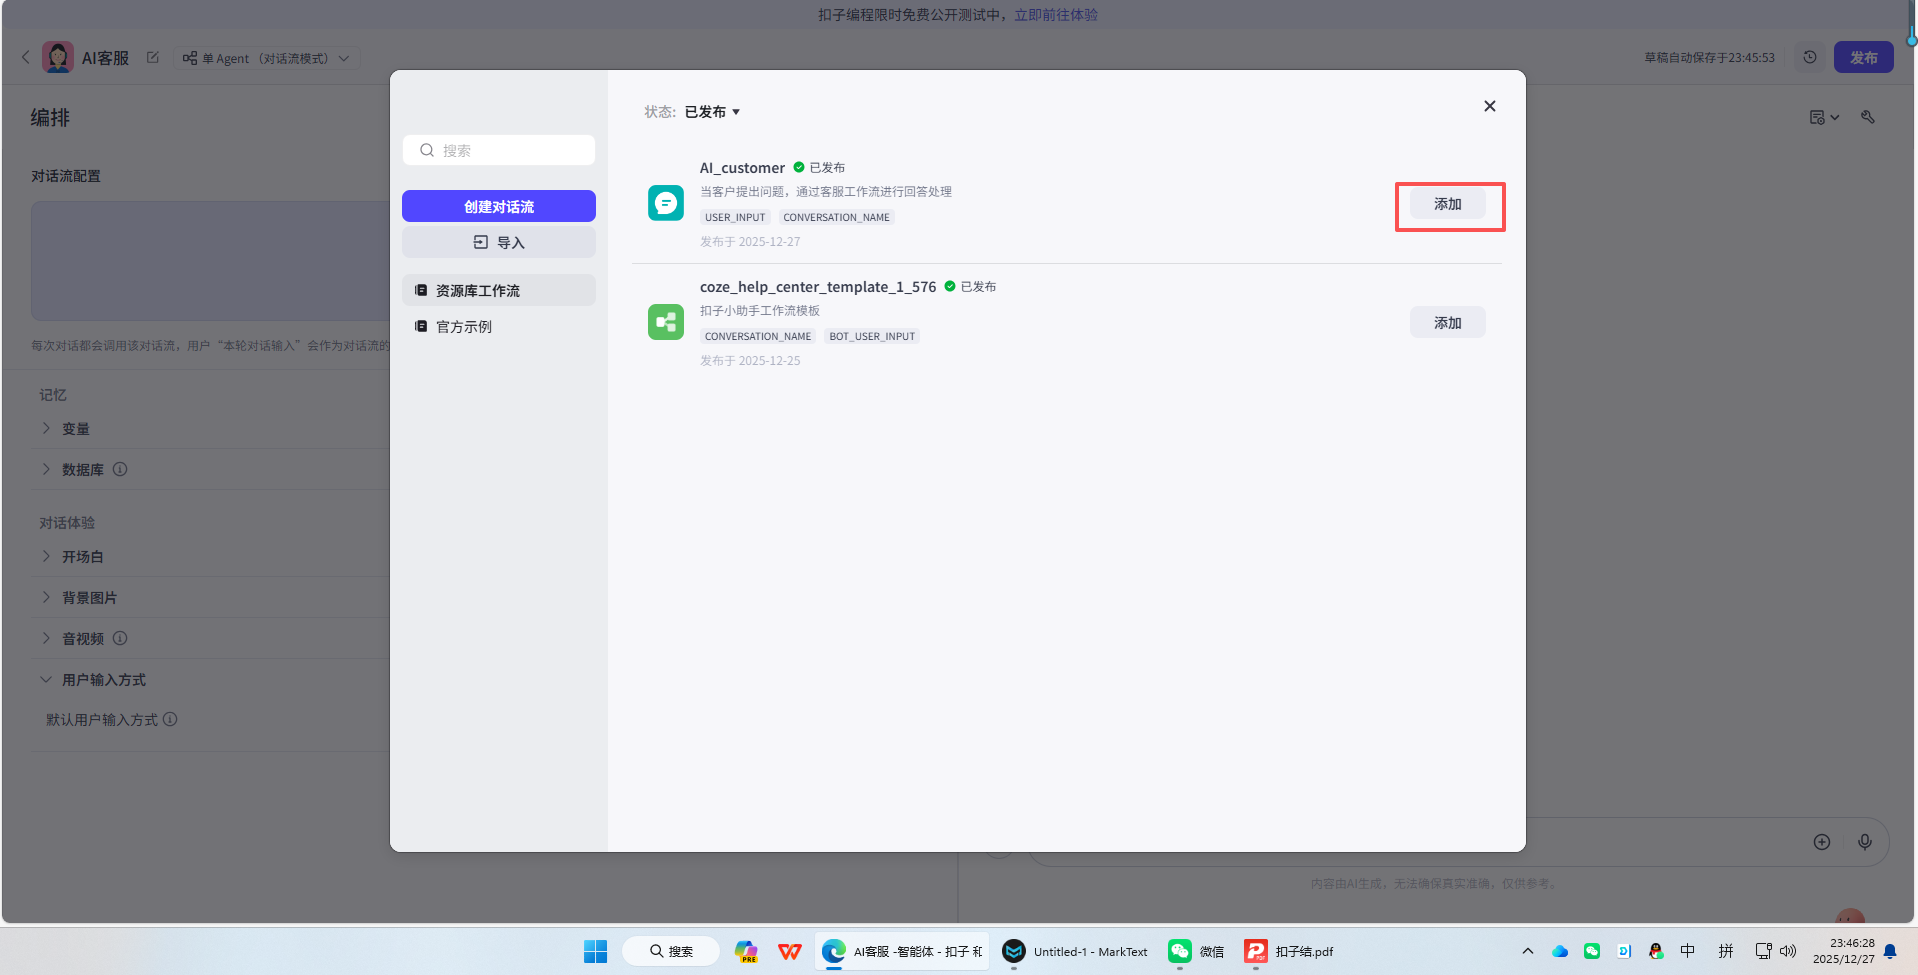Screen dimensions: 1918x975
Task: Collapse the 用户输入方式 section
Action: 46,680
